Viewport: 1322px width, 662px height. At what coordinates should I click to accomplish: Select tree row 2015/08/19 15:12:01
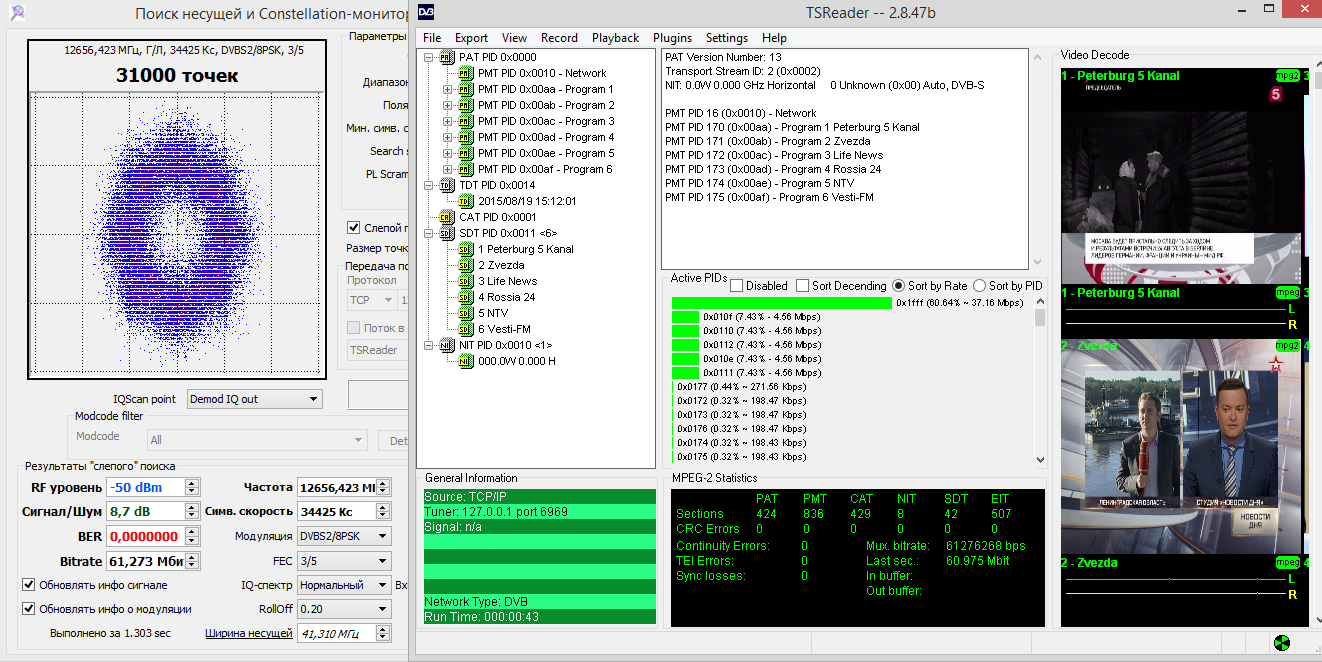527,201
